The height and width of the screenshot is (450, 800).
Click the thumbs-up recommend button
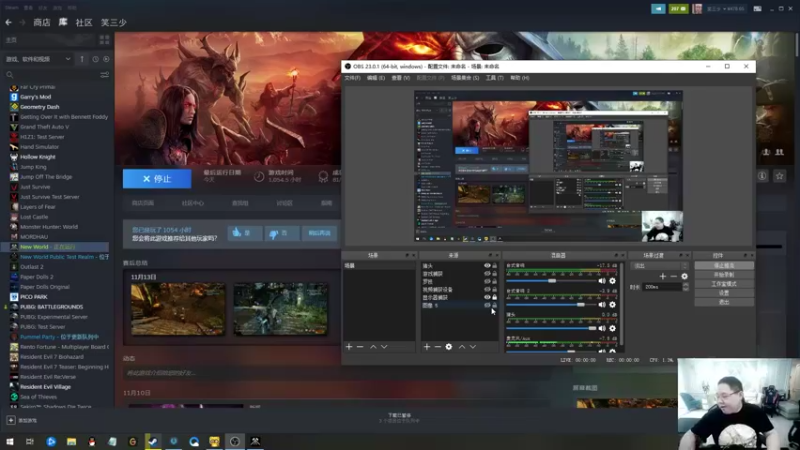point(244,233)
